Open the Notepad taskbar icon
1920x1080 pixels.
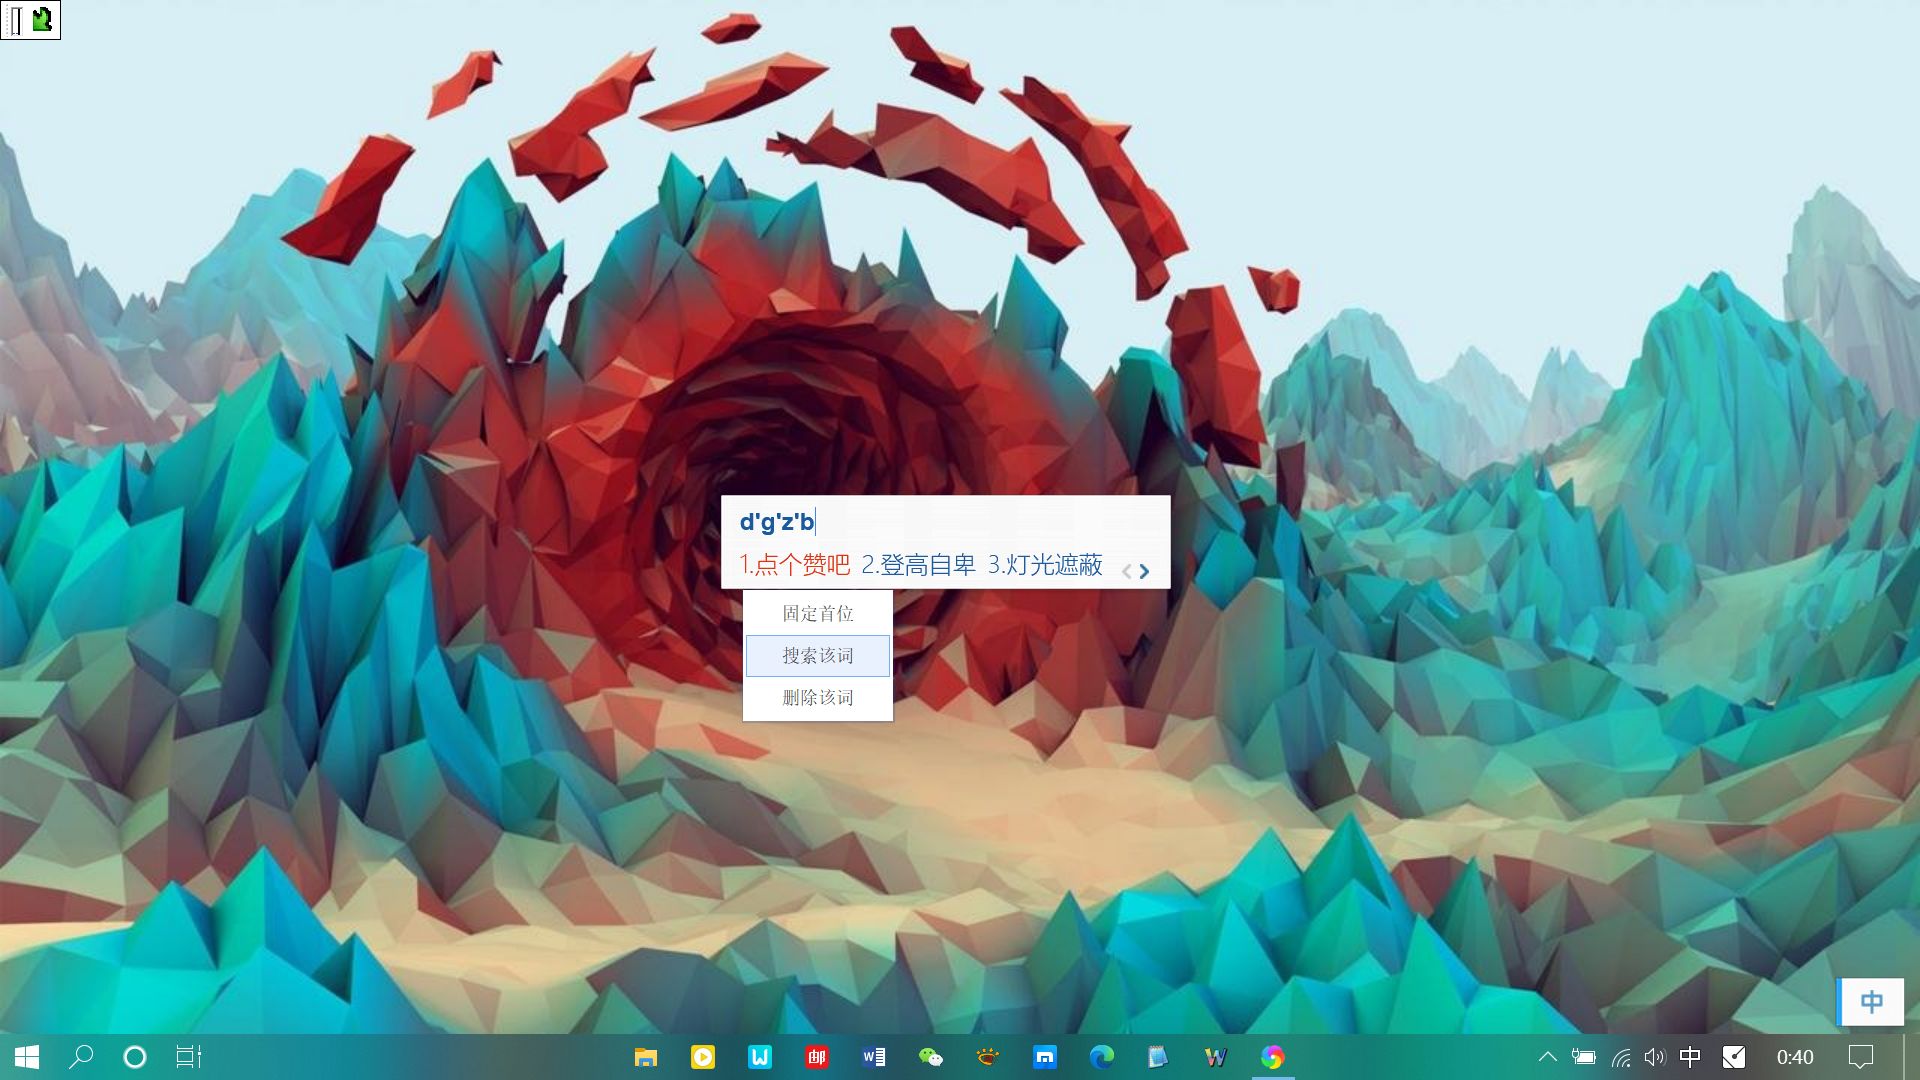click(x=1158, y=1057)
